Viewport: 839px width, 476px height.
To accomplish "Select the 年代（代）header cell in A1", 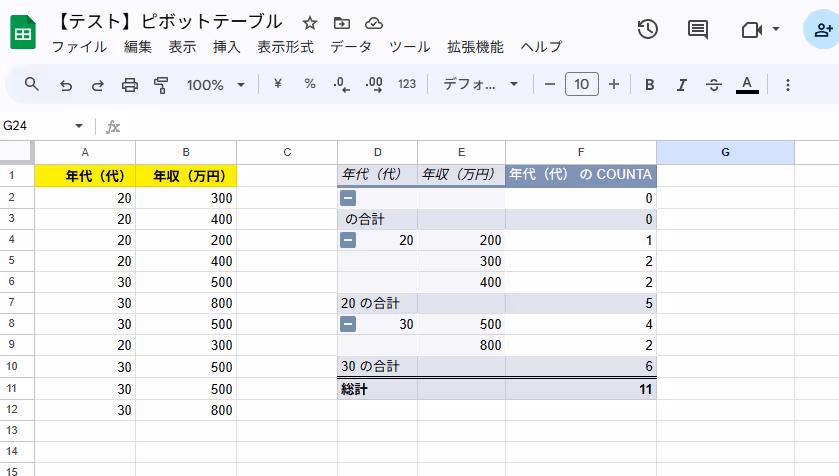I will click(85, 176).
